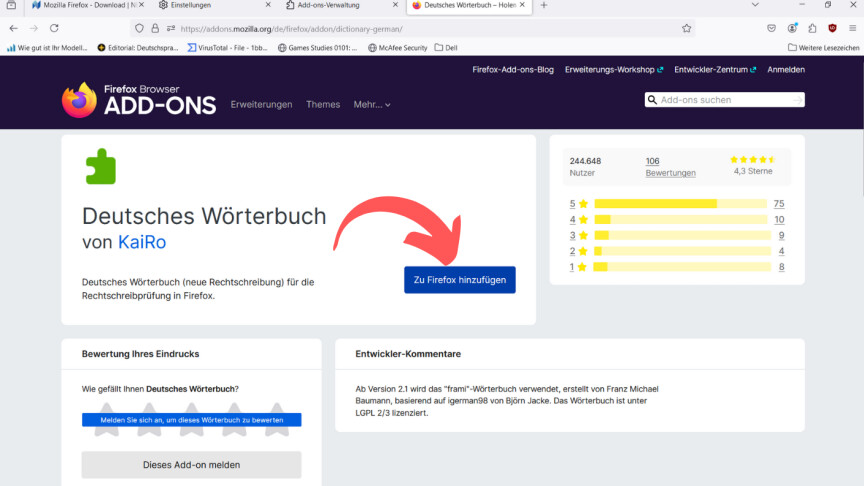Open Weitere Lesezeichen folder
864x486 pixels.
point(823,48)
